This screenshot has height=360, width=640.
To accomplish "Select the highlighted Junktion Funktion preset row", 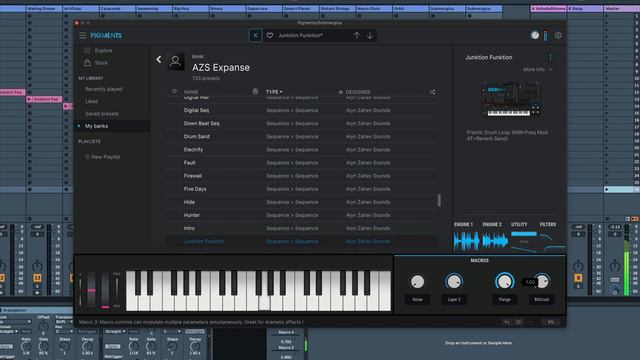I will click(x=302, y=242).
